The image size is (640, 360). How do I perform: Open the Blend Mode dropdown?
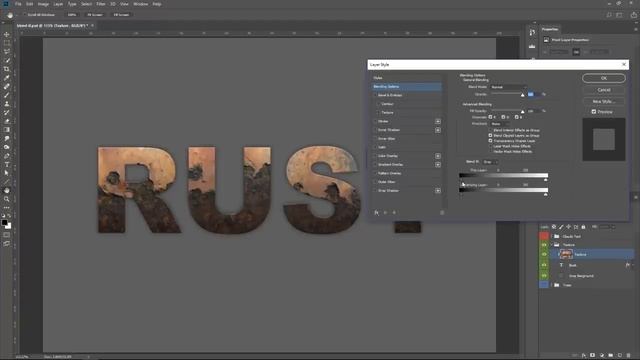click(x=508, y=87)
